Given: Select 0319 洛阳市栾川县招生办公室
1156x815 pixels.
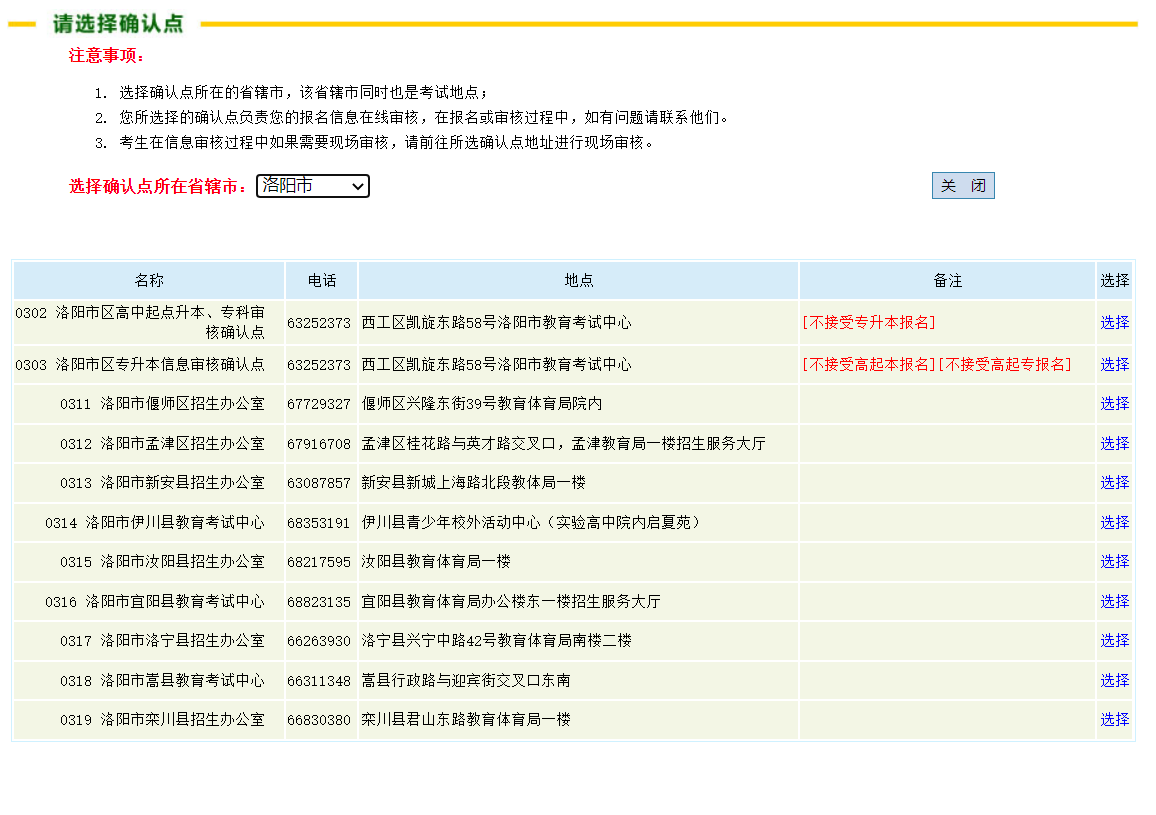Looking at the screenshot, I should tap(1113, 719).
